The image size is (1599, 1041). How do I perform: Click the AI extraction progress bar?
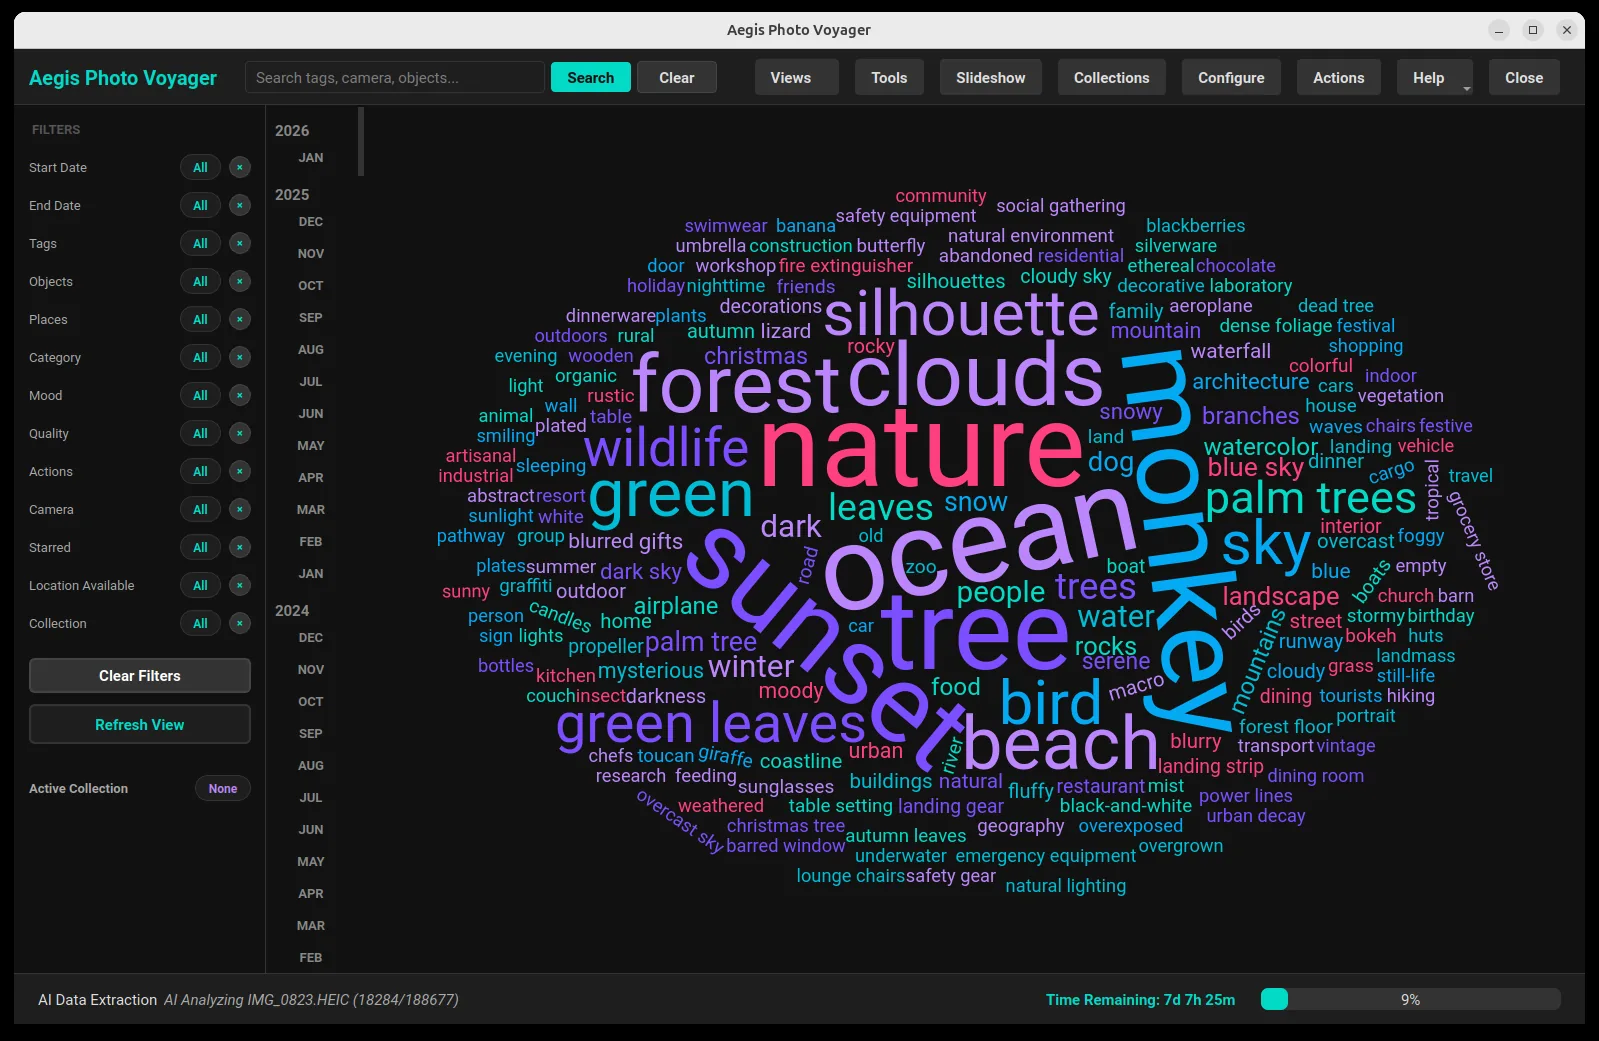coord(1410,999)
